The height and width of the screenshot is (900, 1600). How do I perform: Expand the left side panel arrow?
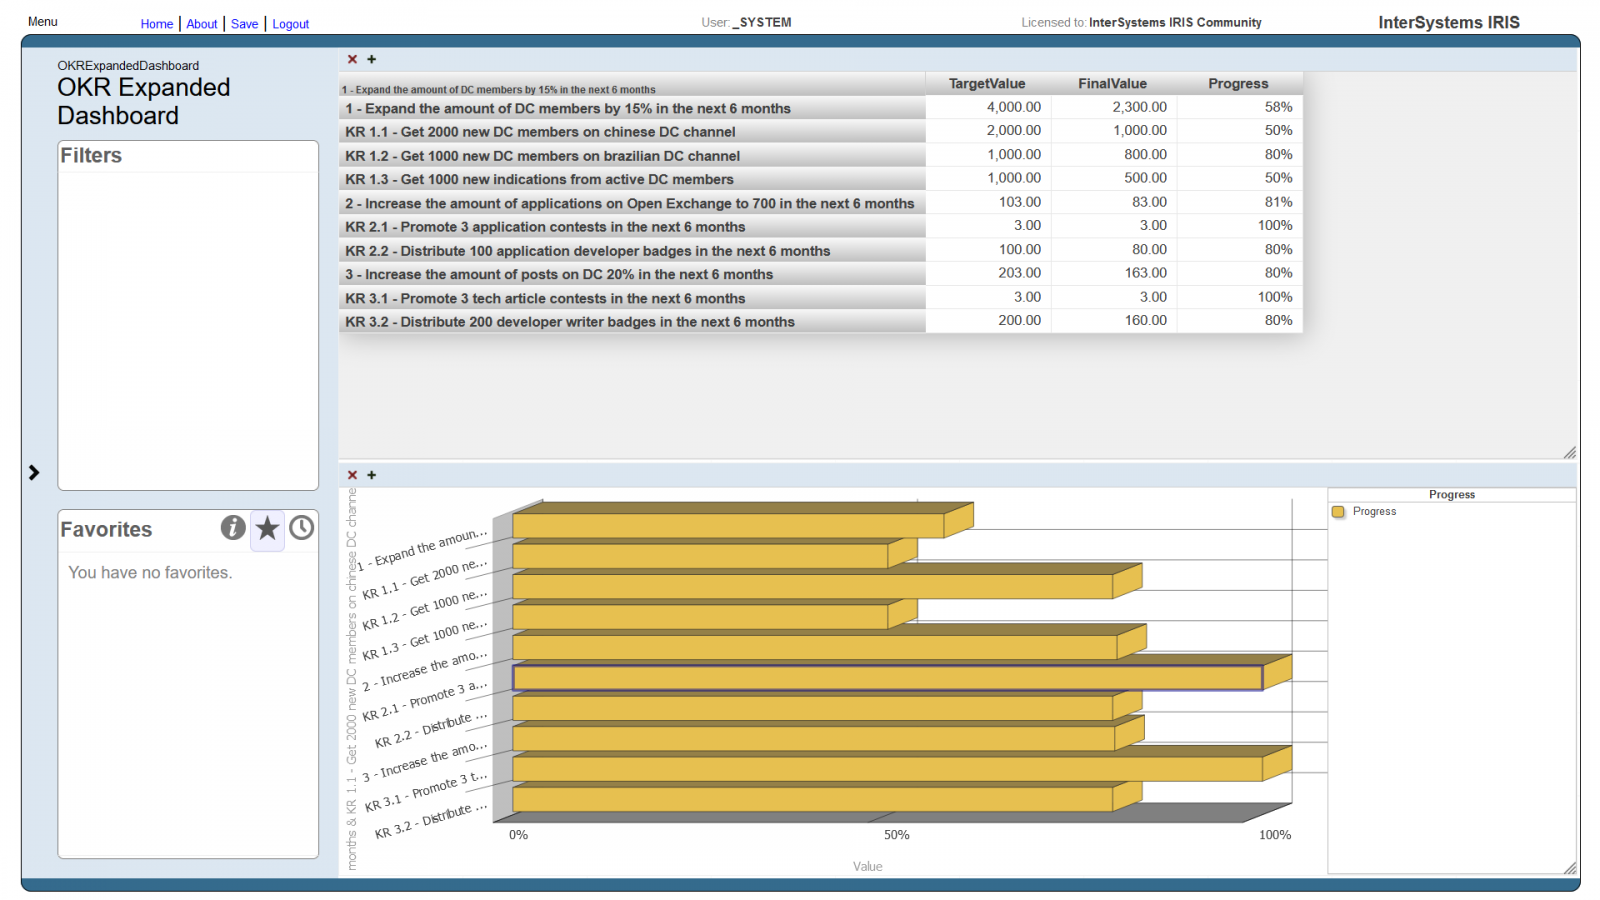[x=34, y=472]
